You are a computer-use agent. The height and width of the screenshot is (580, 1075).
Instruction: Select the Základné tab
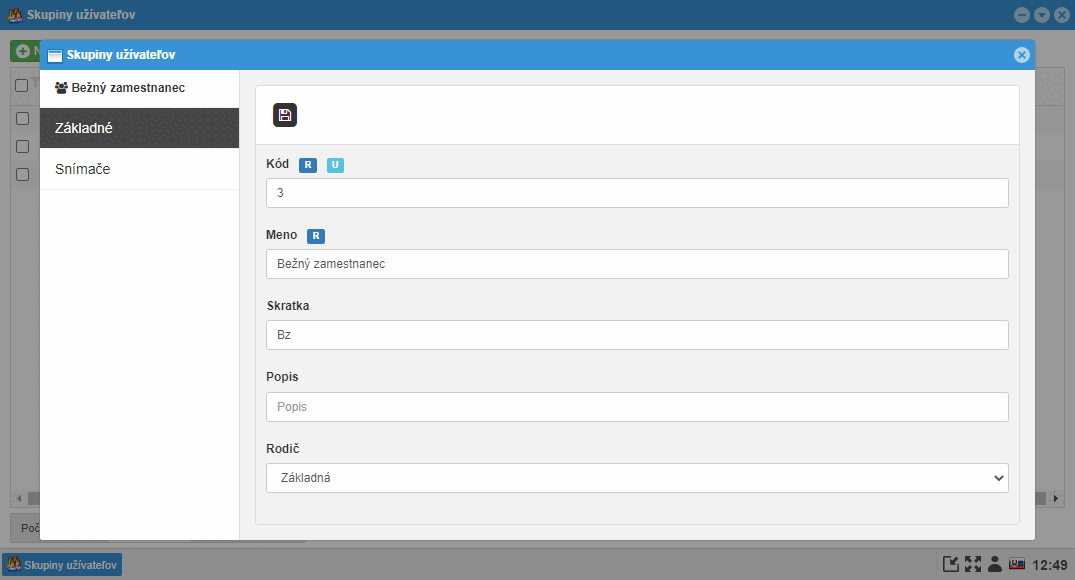pyautogui.click(x=139, y=128)
